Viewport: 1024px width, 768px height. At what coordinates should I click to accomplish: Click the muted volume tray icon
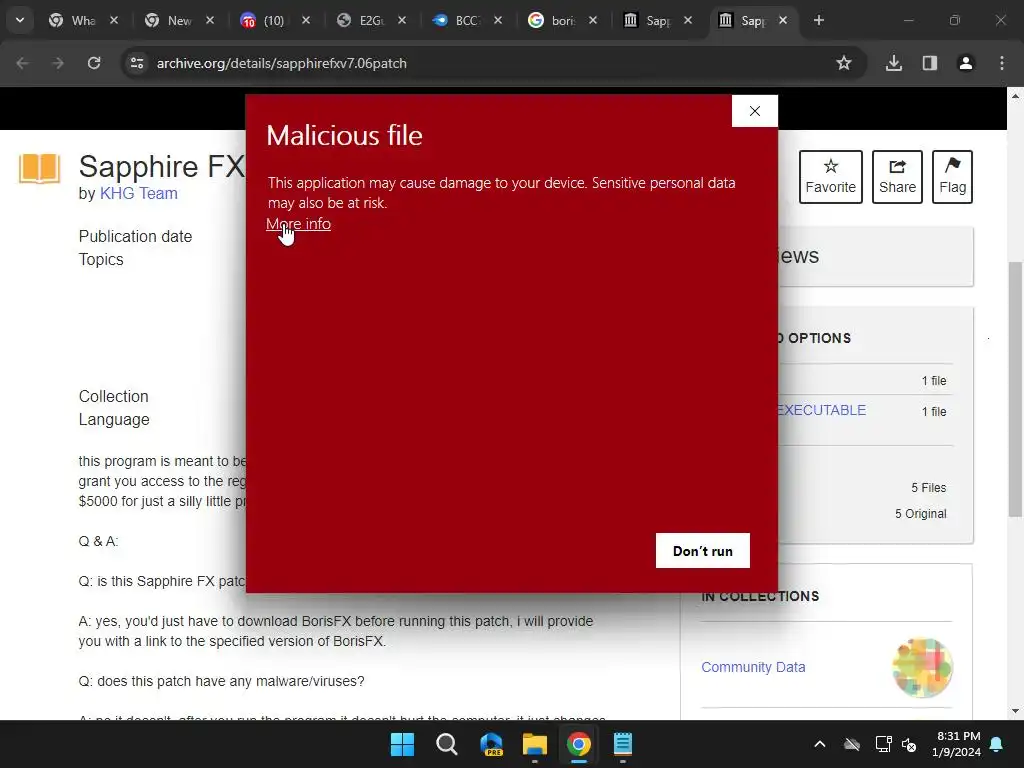click(x=909, y=744)
